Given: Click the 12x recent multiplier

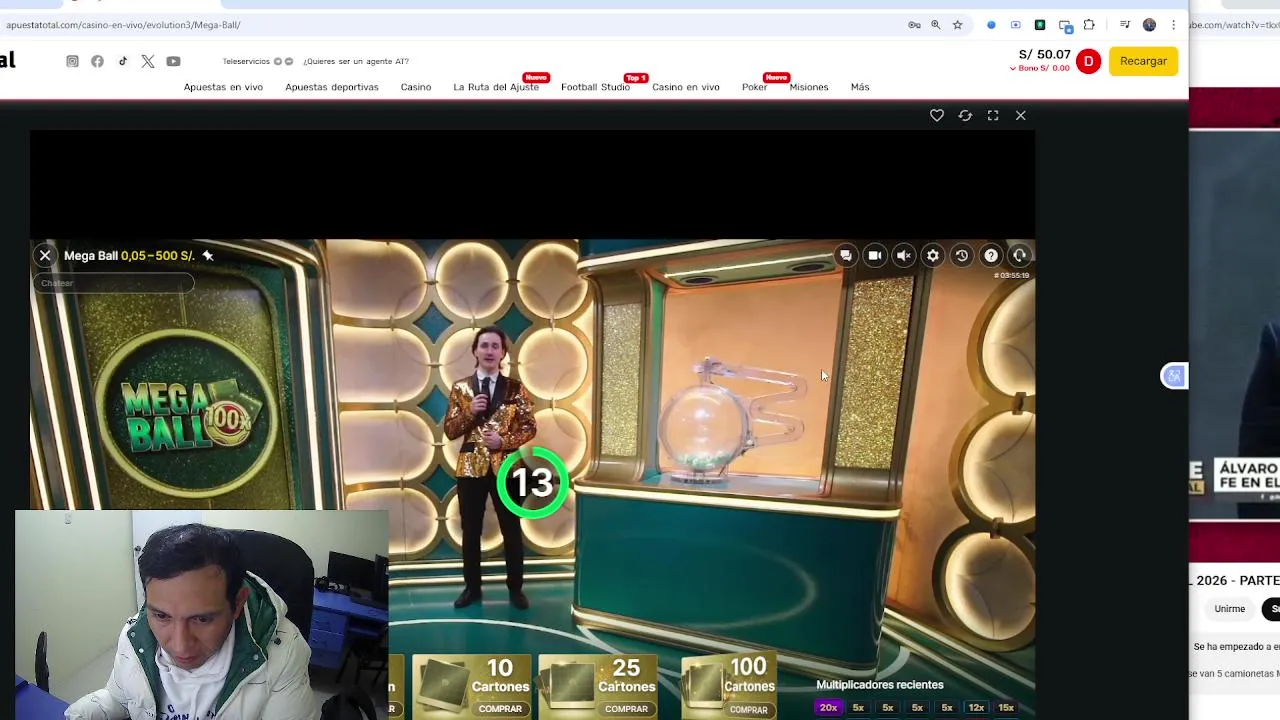Looking at the screenshot, I should pos(976,708).
